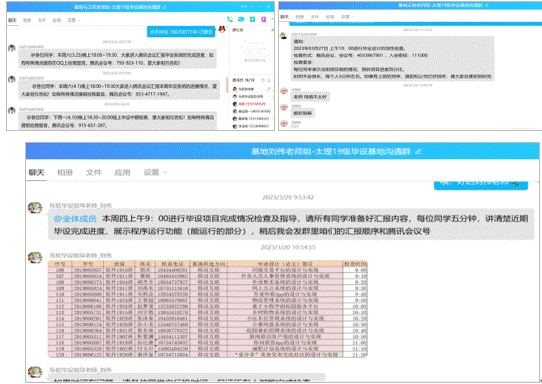Switch to the 相册 tab in bottom window
The width and height of the screenshot is (542, 384).
point(65,172)
